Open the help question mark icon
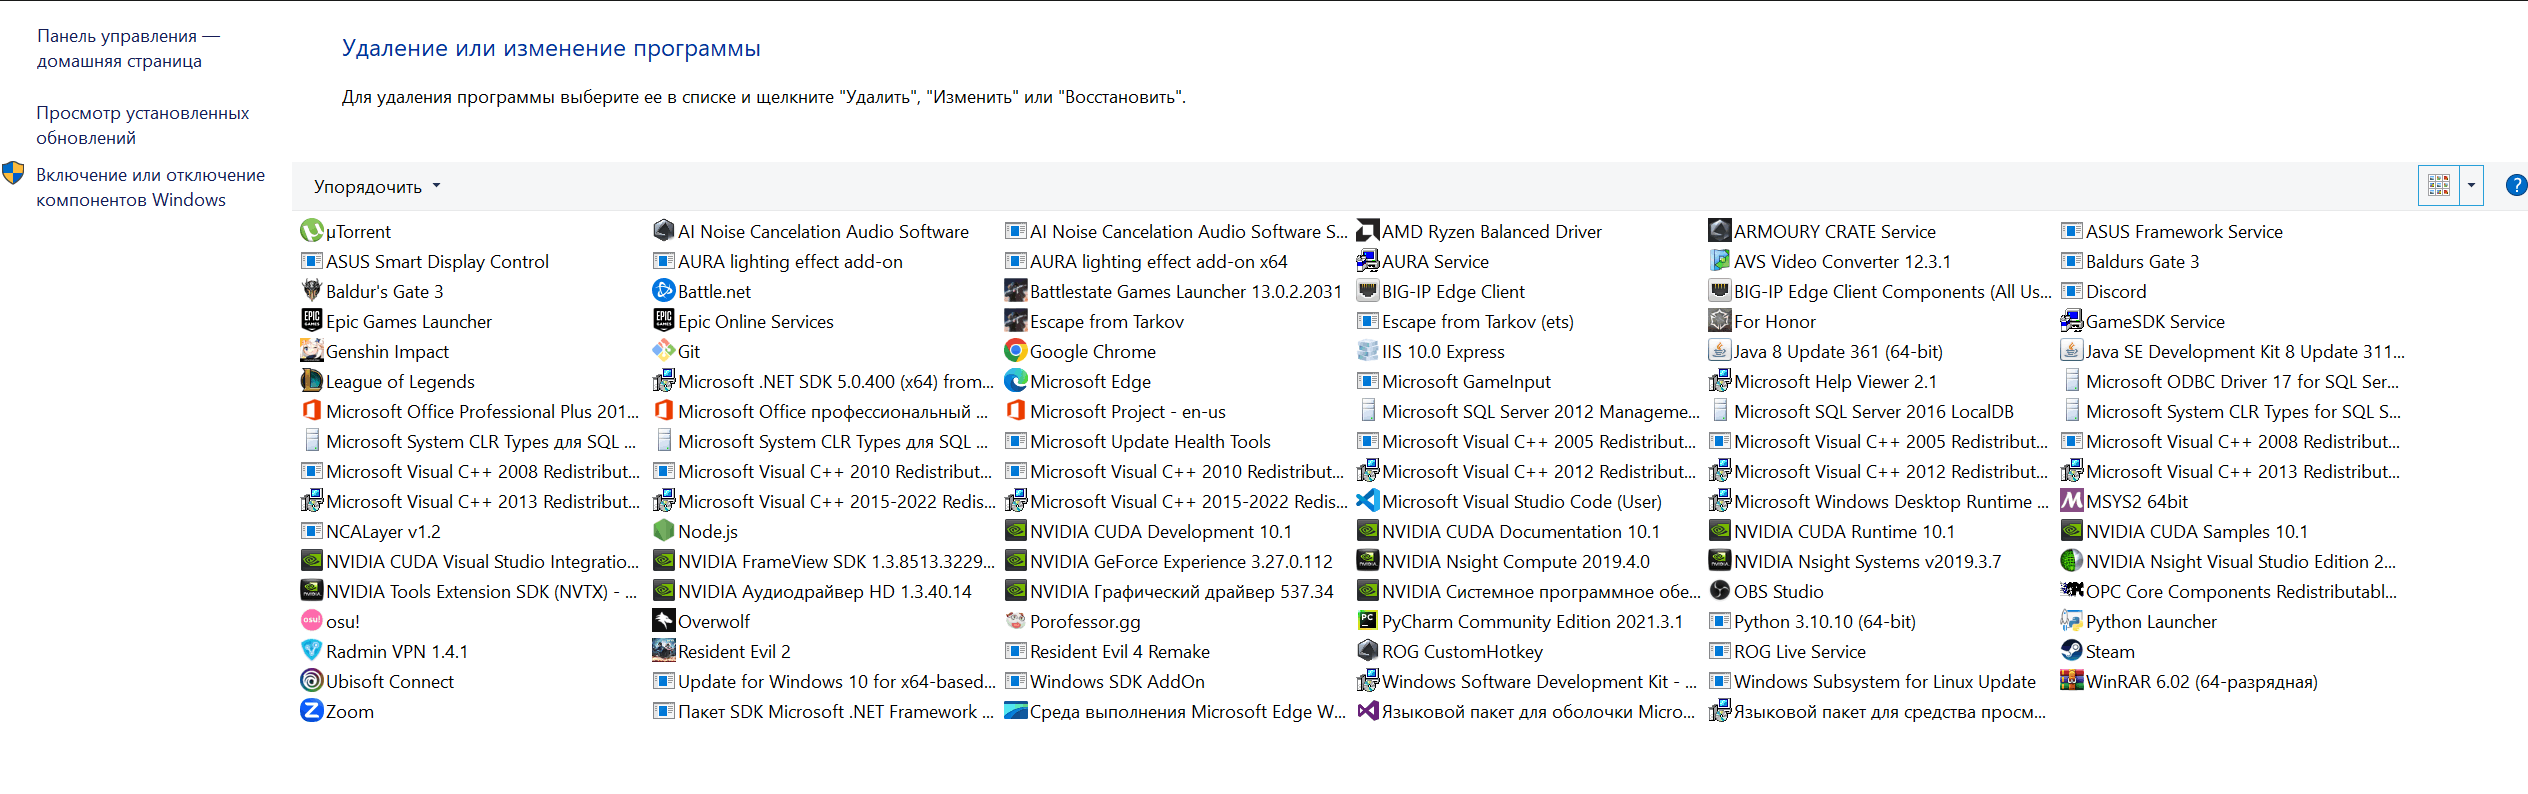 coord(2516,186)
